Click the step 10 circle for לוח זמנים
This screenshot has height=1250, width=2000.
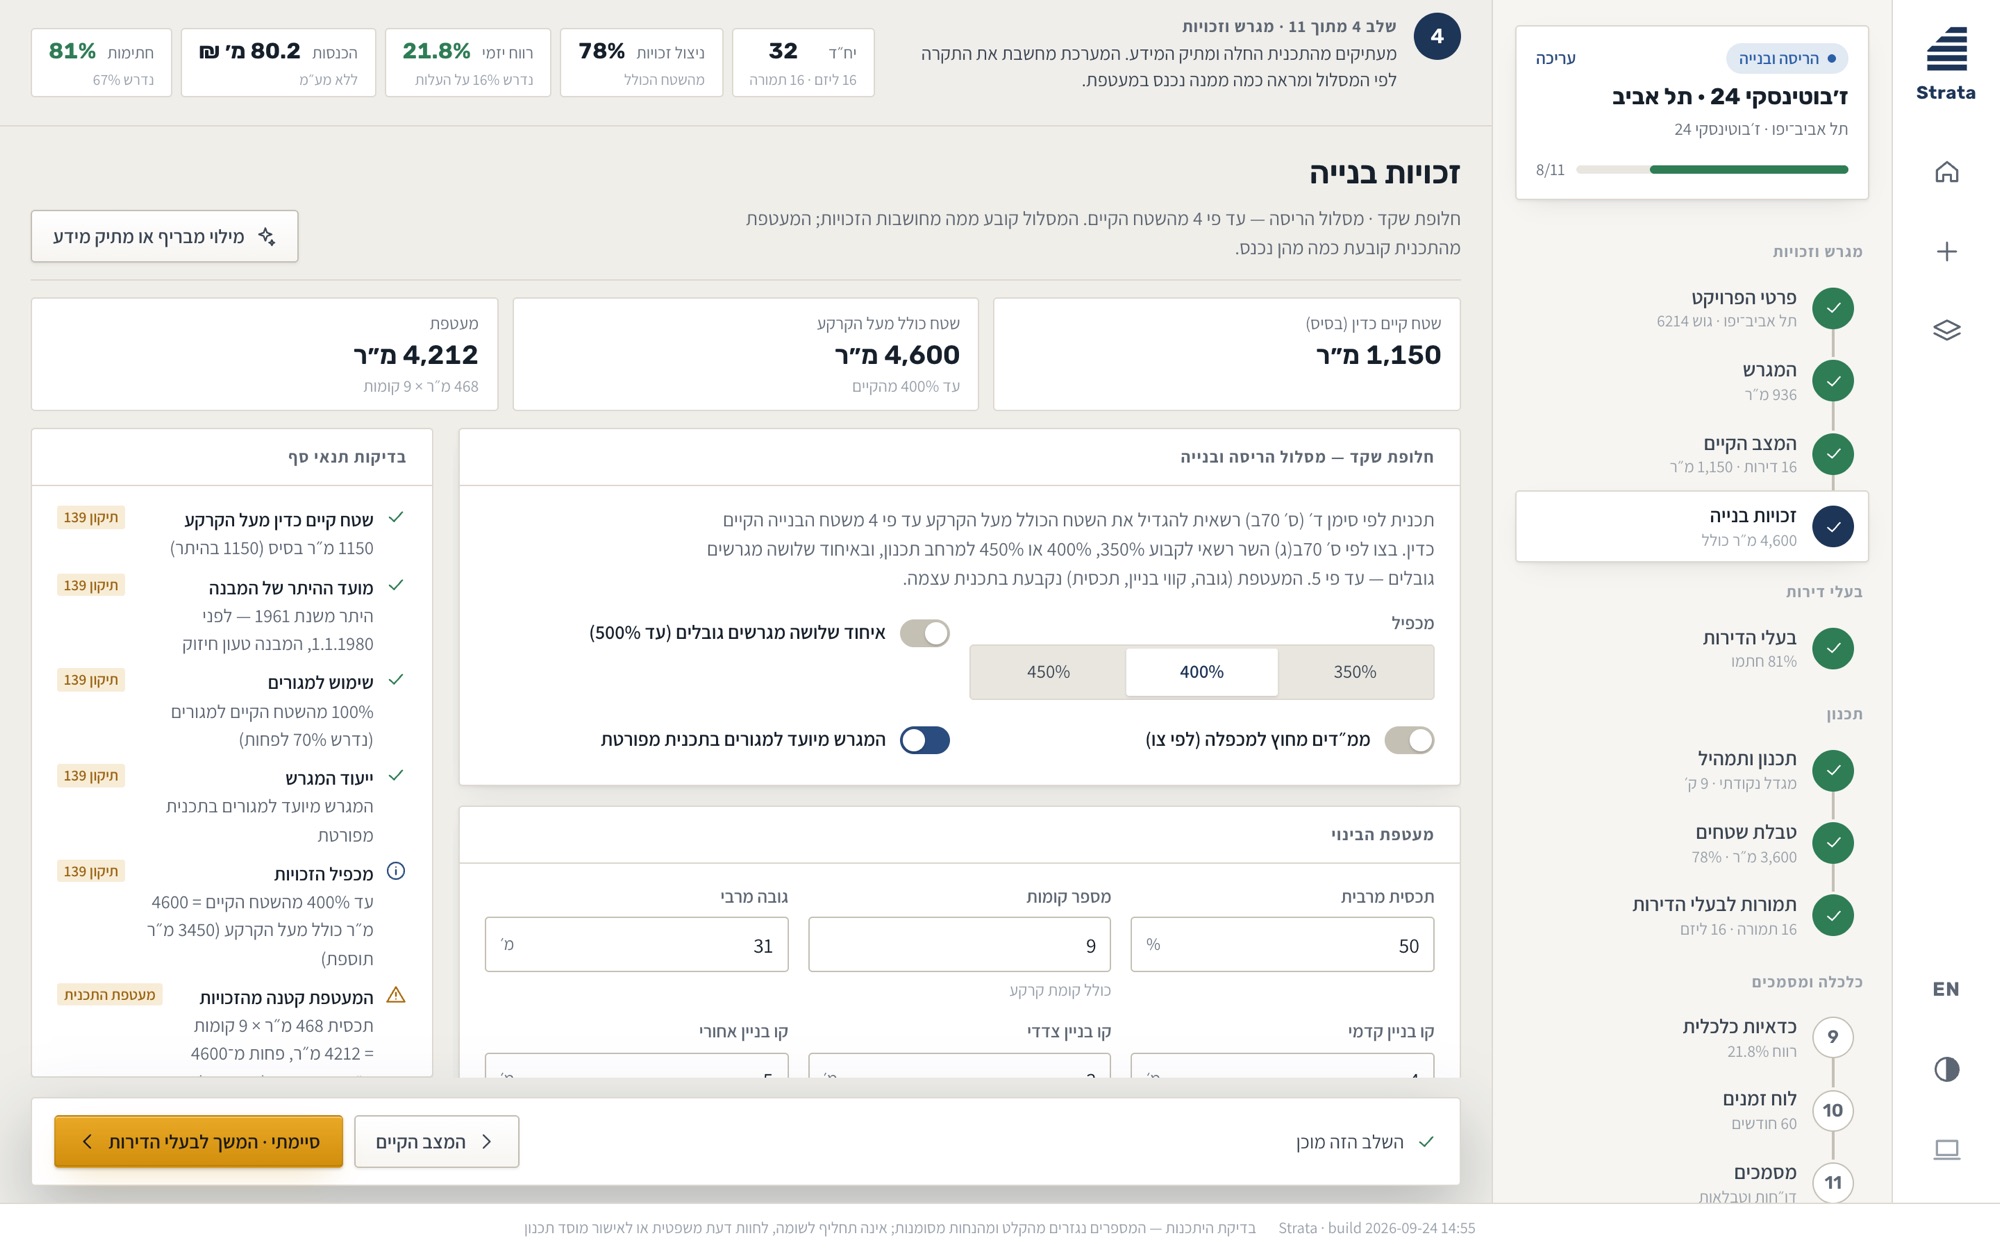[1832, 1110]
